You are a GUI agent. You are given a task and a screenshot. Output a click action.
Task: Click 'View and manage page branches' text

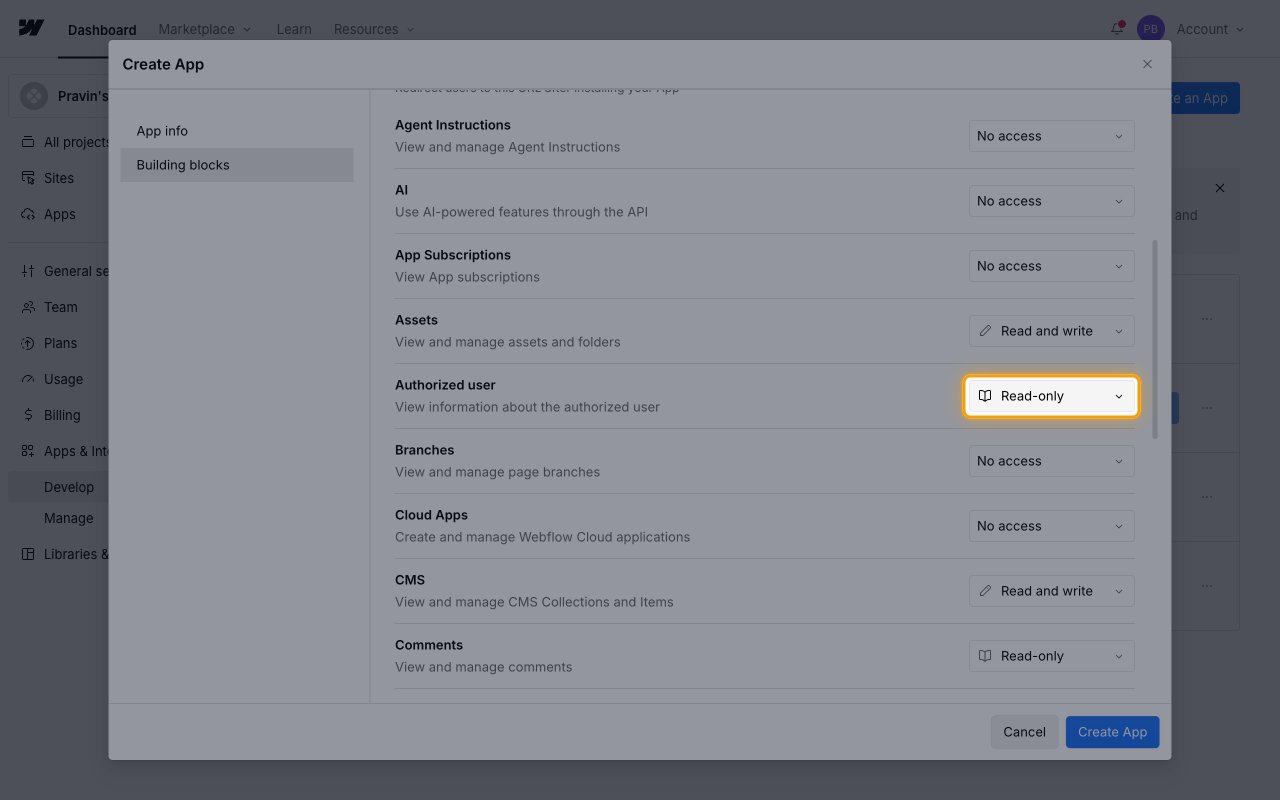point(497,472)
